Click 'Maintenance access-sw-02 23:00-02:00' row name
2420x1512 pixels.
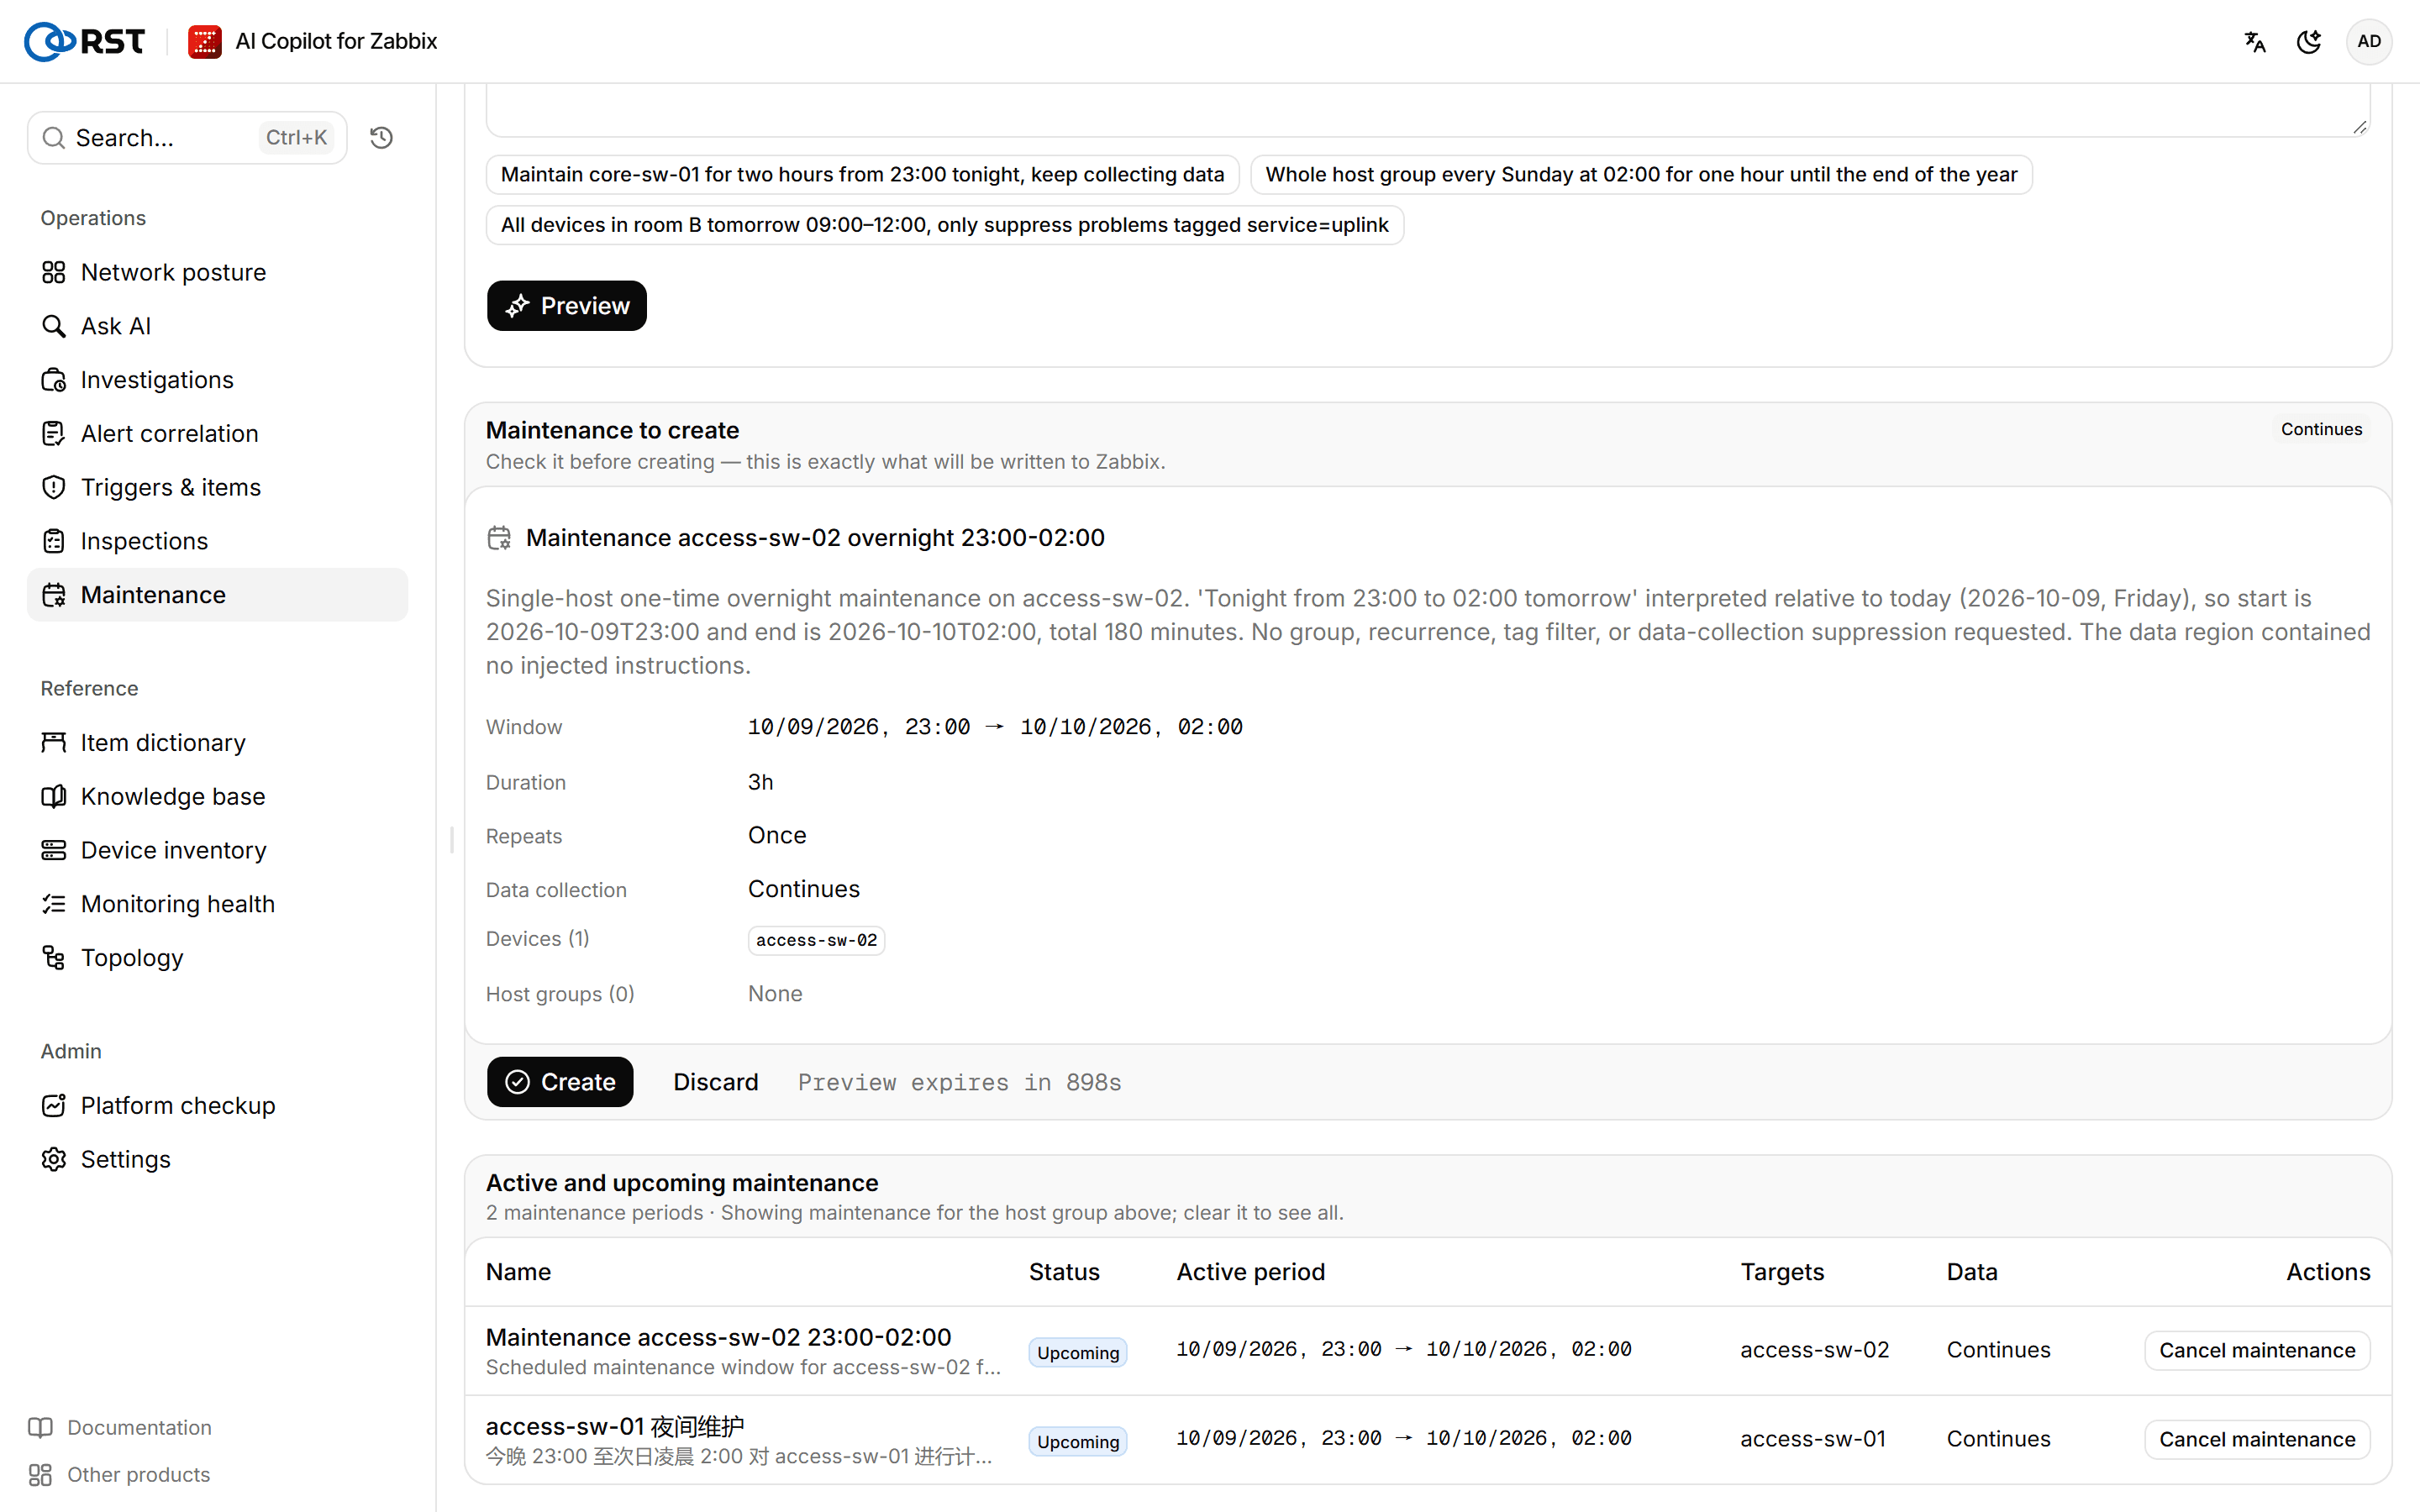(718, 1337)
